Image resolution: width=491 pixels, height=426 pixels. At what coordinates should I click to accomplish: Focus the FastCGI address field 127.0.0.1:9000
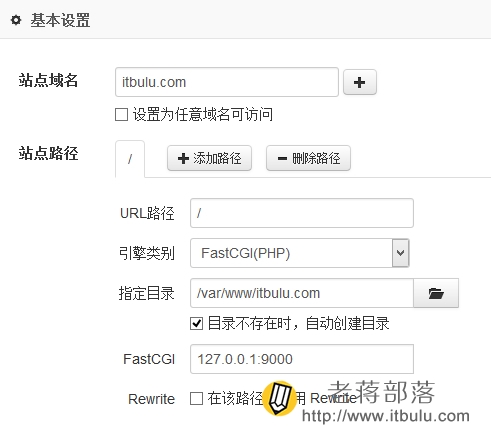click(302, 359)
